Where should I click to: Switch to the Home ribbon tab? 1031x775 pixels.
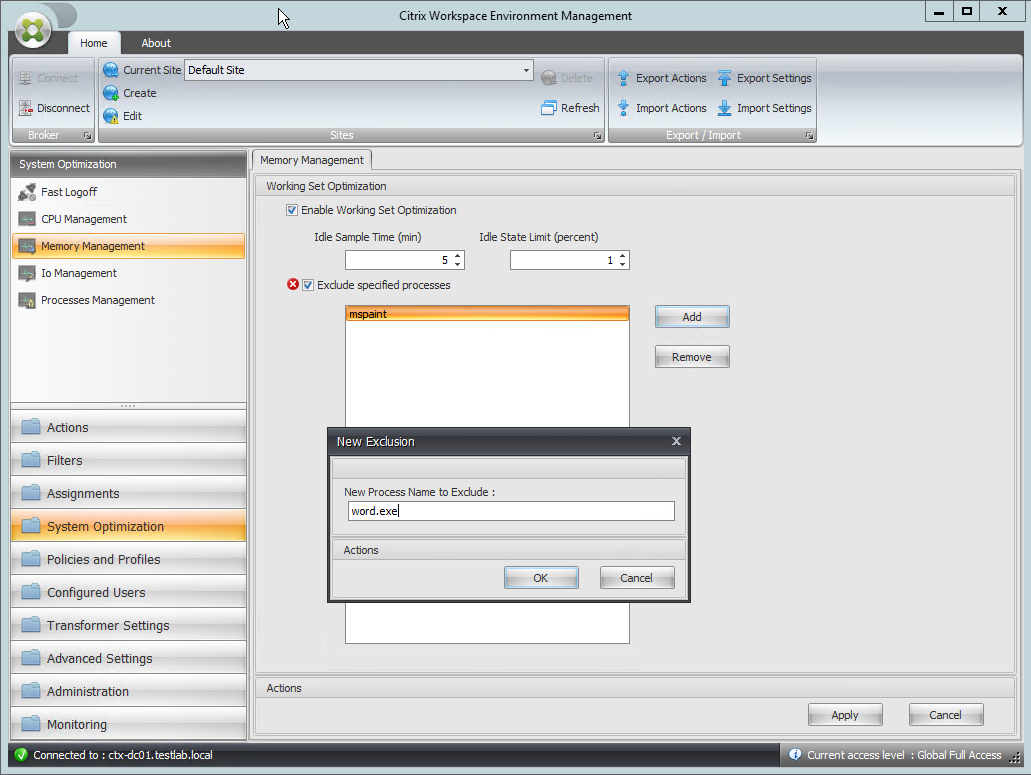pyautogui.click(x=93, y=43)
